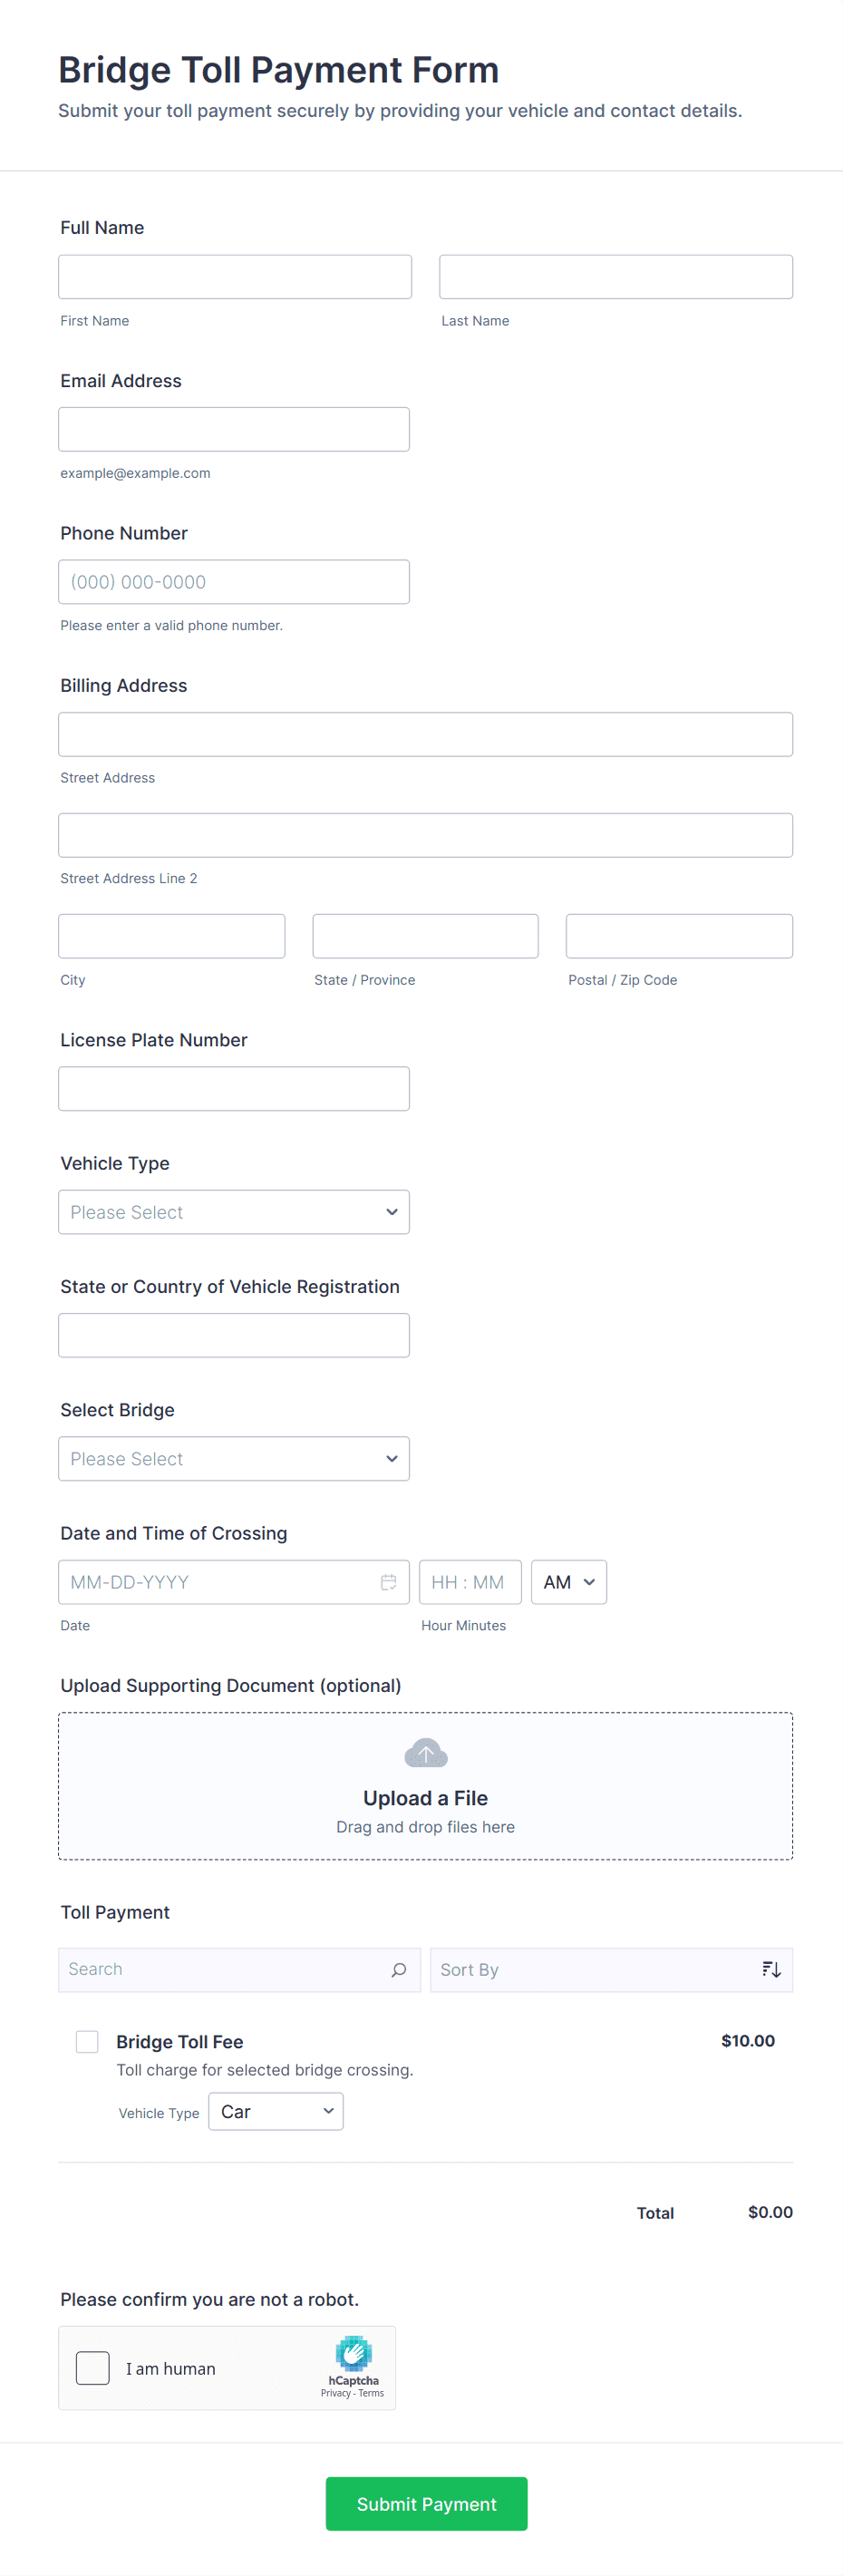Viewport: 843px width, 2576px height.
Task: Tick the Bridge Toll Fee checkbox
Action: [x=87, y=2041]
